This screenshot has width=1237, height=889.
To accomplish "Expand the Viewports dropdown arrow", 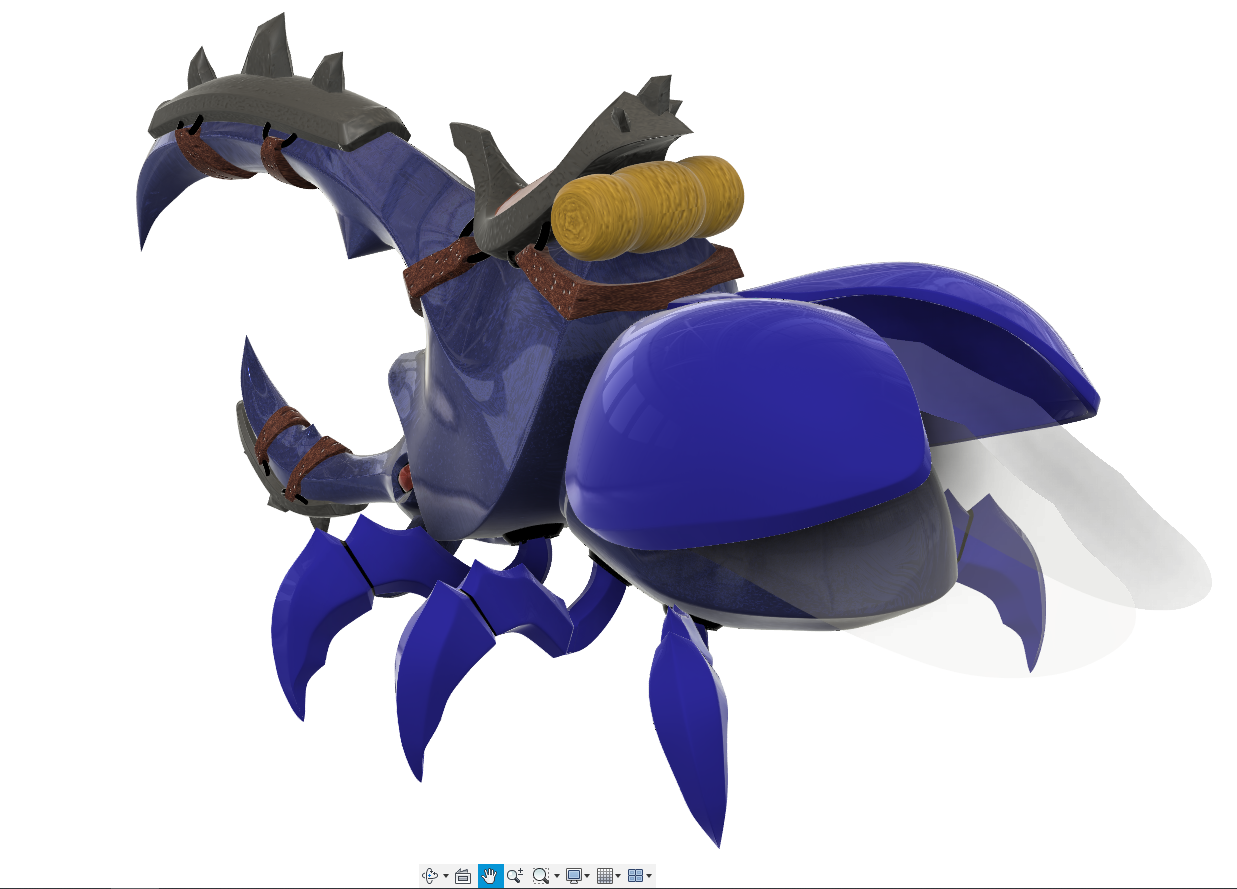I will click(649, 876).
